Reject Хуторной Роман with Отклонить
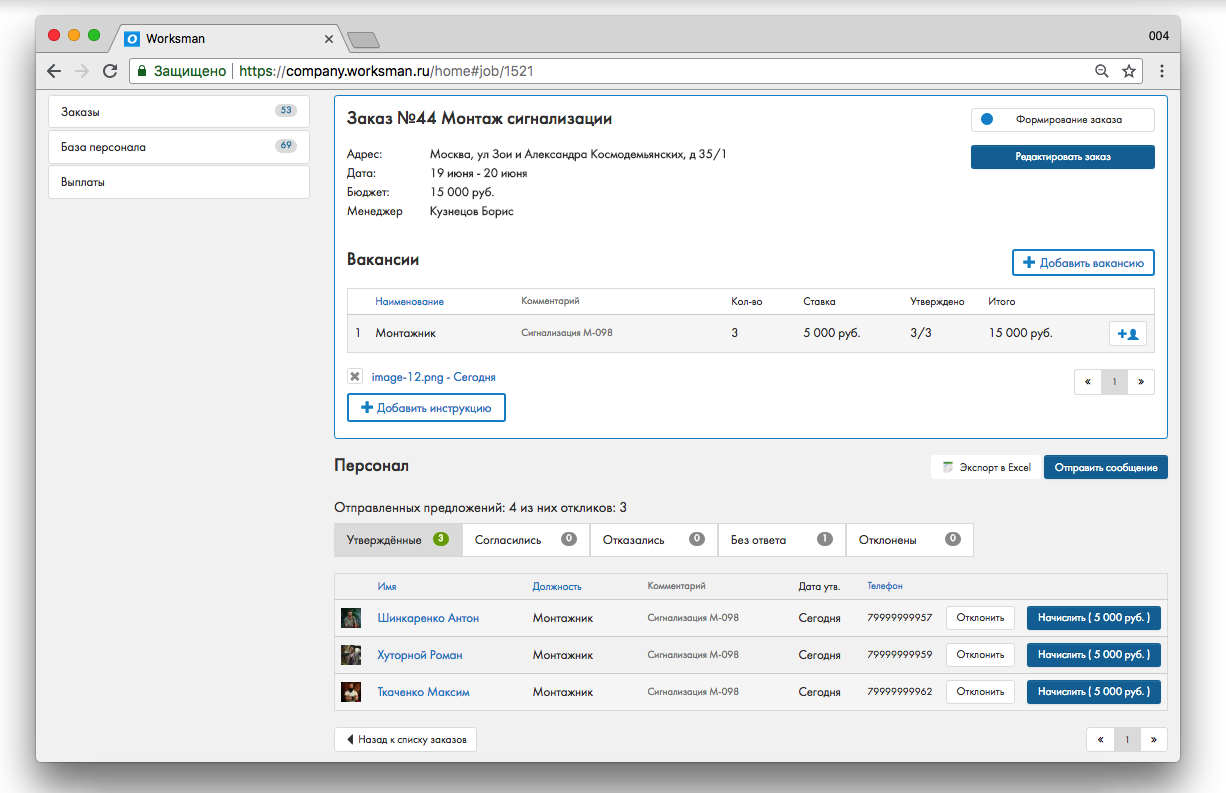1226x793 pixels. [x=980, y=655]
